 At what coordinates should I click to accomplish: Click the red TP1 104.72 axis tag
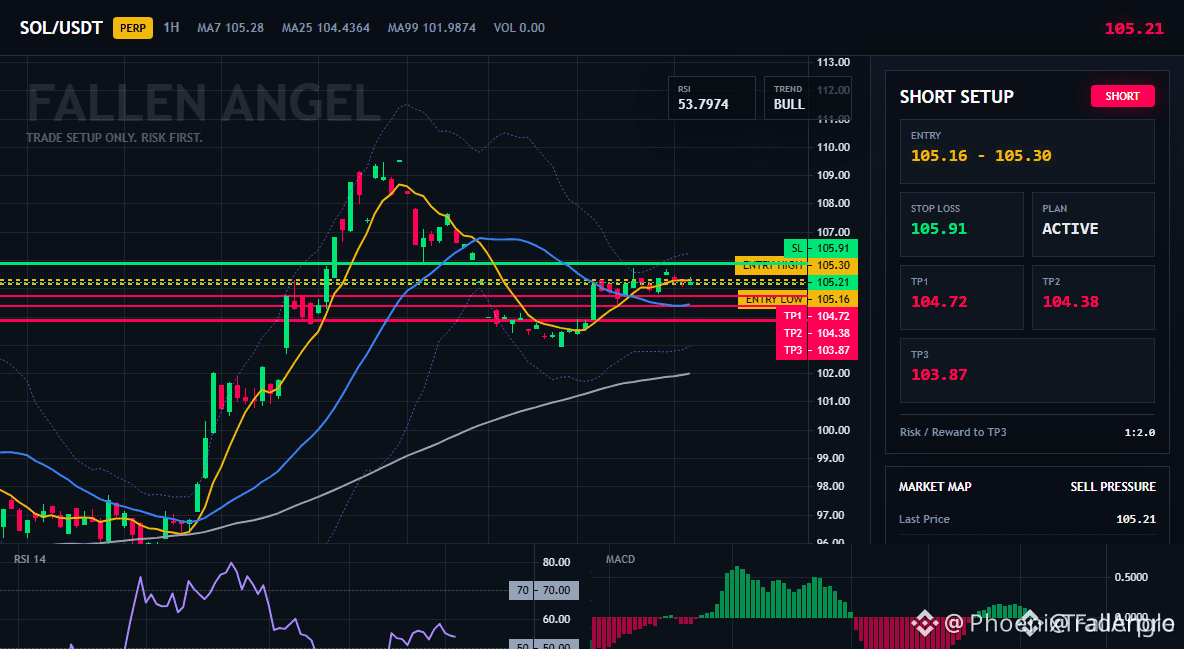coord(816,316)
